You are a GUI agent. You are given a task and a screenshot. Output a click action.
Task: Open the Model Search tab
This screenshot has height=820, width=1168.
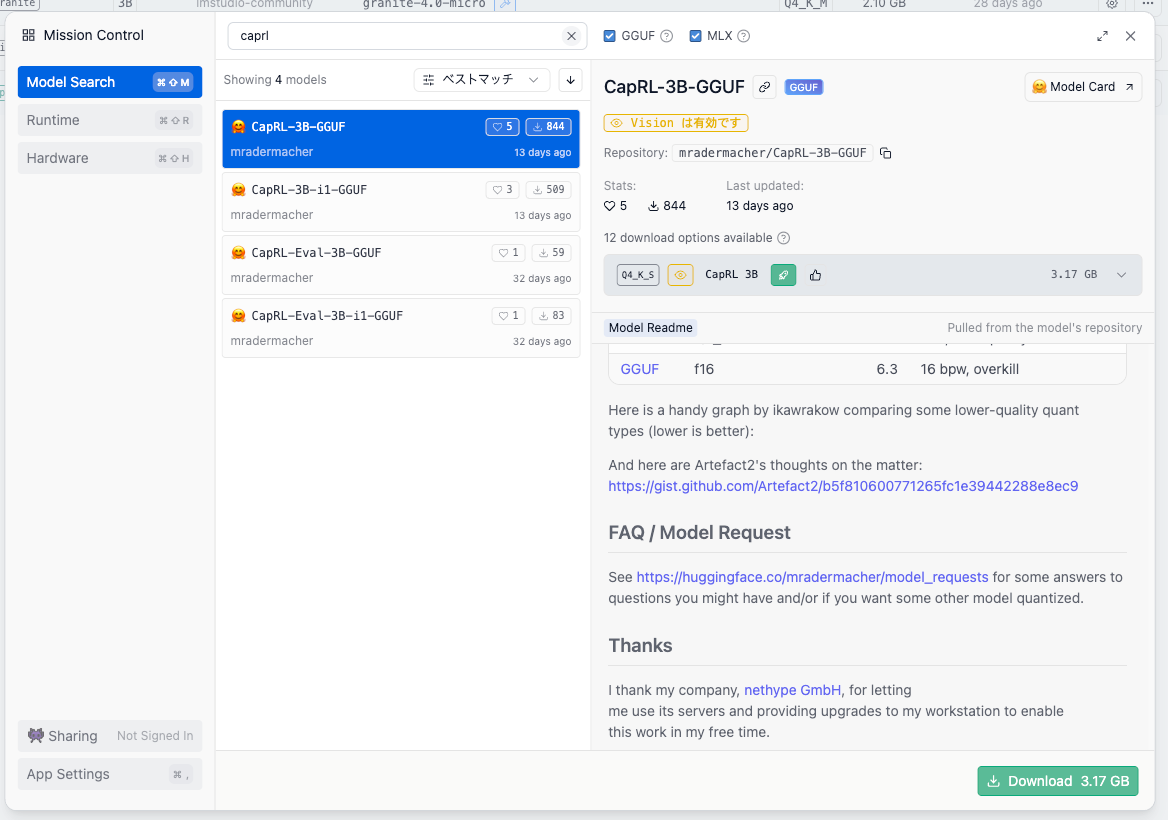tap(110, 82)
